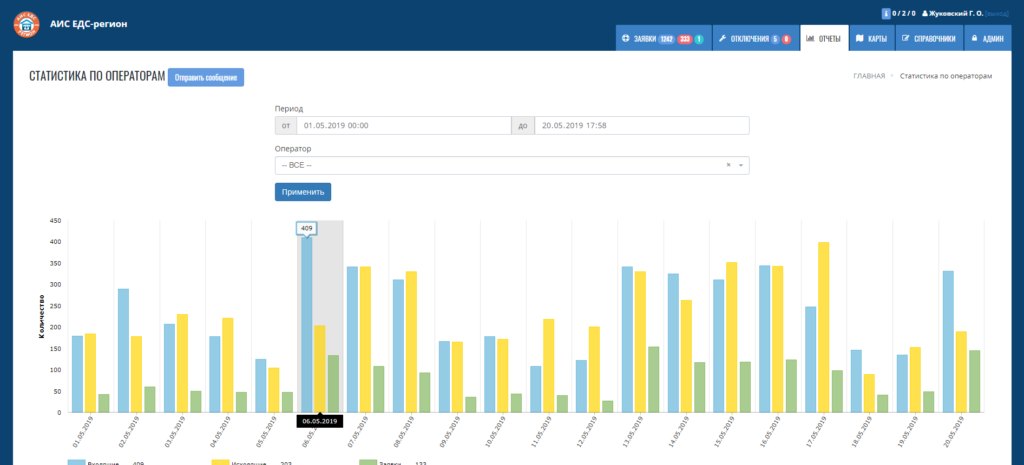Image resolution: width=1024 pixels, height=465 pixels.
Task: Expand the Оператор dropdown arrow
Action: pos(741,165)
